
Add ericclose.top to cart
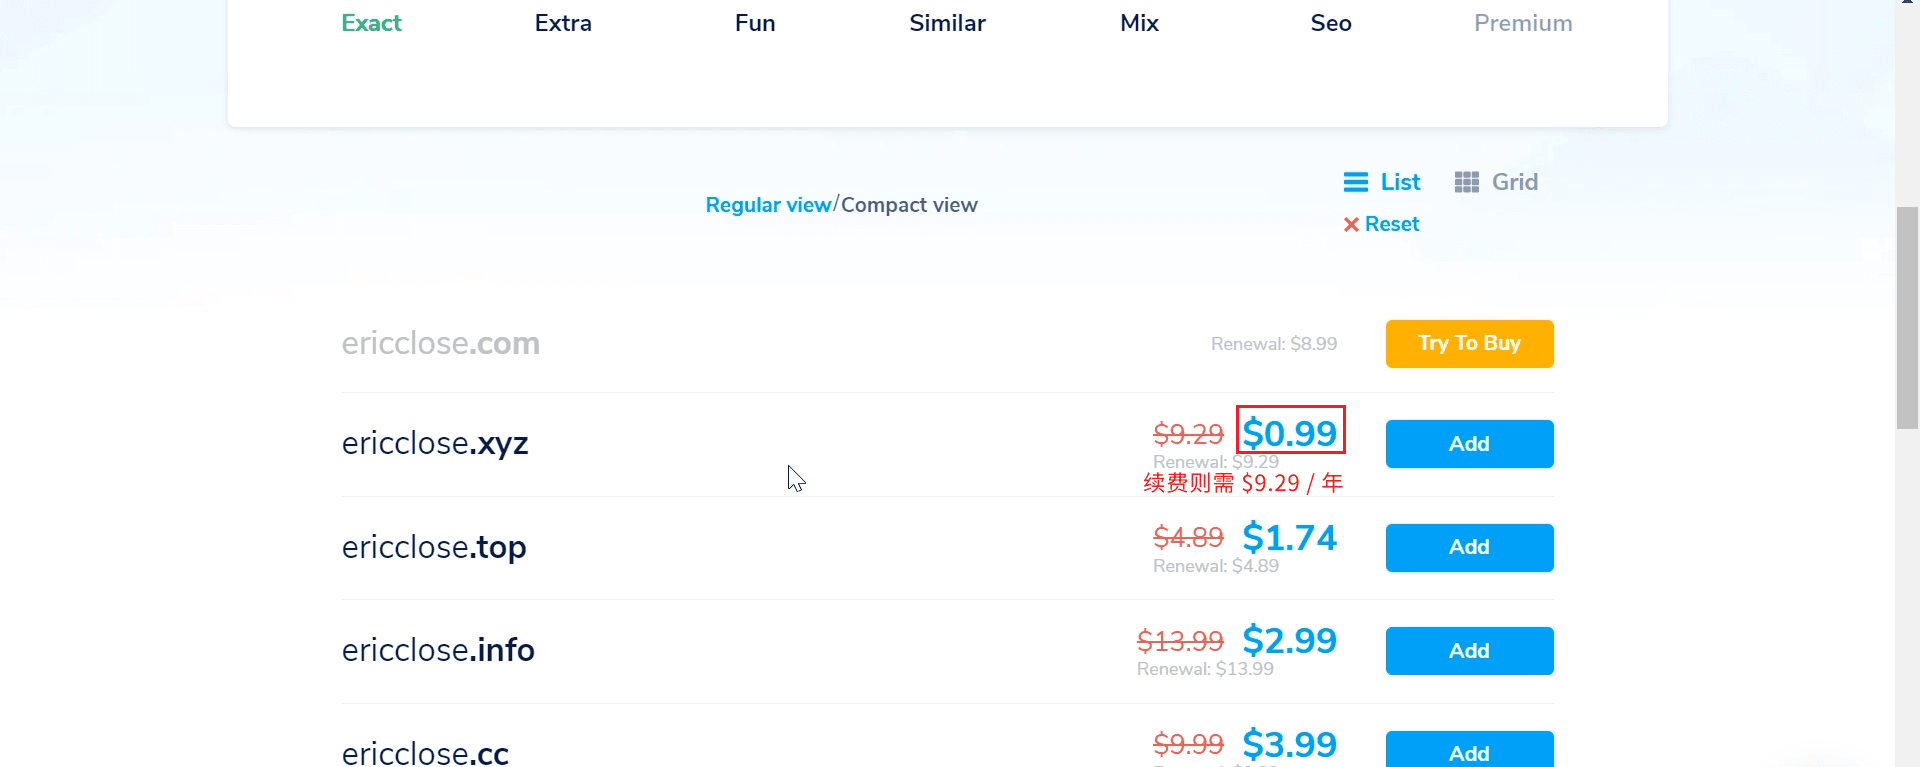point(1469,548)
